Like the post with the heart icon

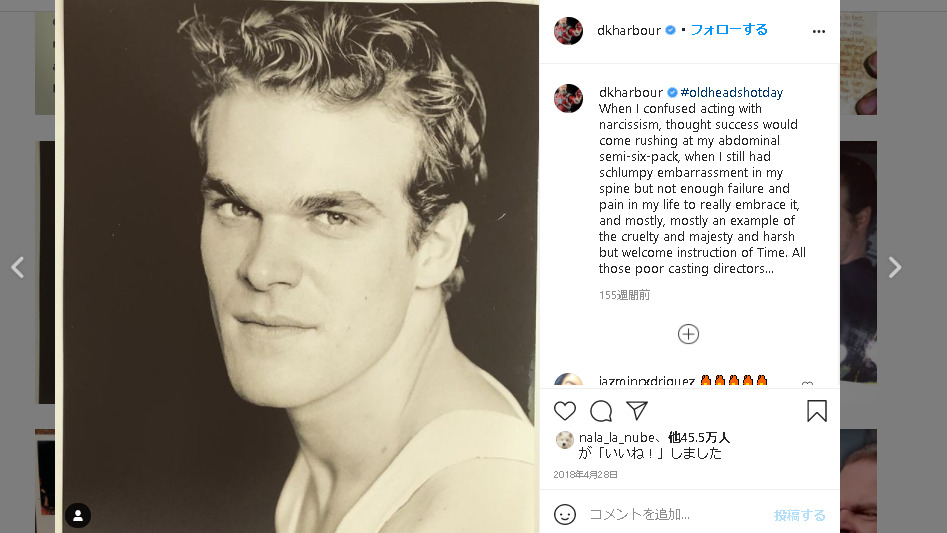pos(565,411)
